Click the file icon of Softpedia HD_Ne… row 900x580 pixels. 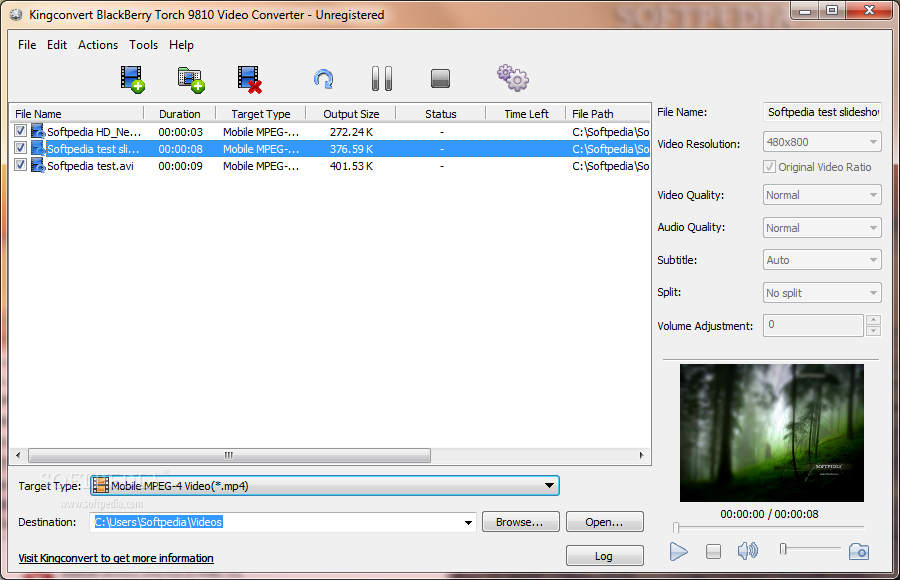coord(38,132)
